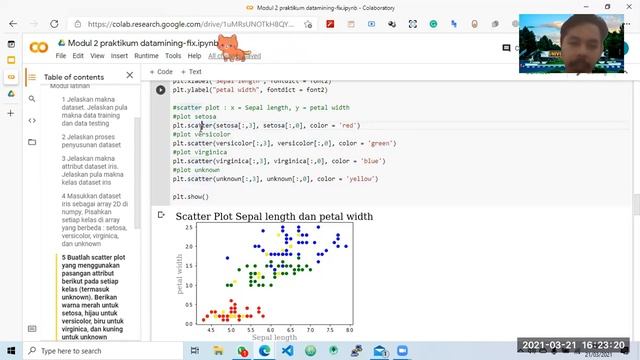Open the Insert menu

point(119,56)
